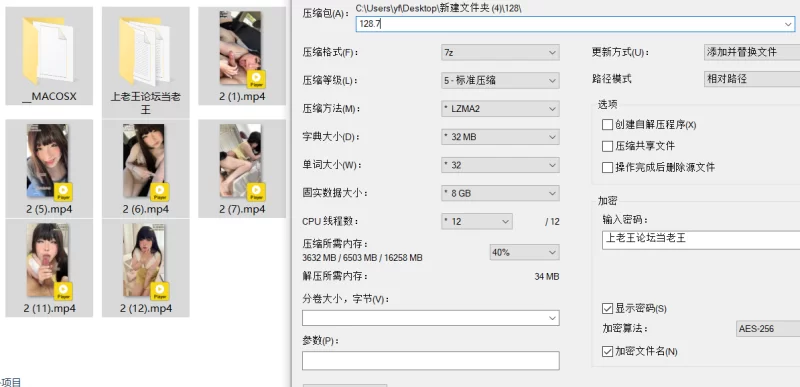Open the 压缩格式 dropdown showing 7z
800x387 pixels.
[x=500, y=53]
